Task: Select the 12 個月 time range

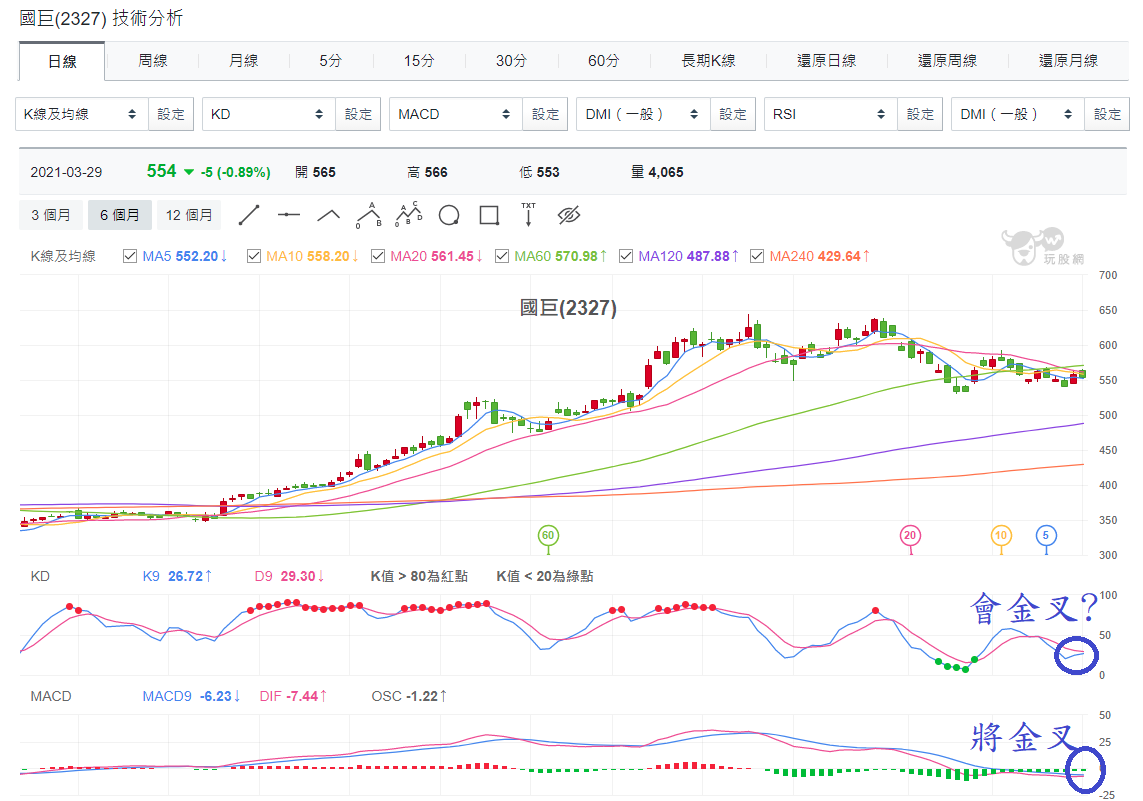Action: [x=189, y=215]
